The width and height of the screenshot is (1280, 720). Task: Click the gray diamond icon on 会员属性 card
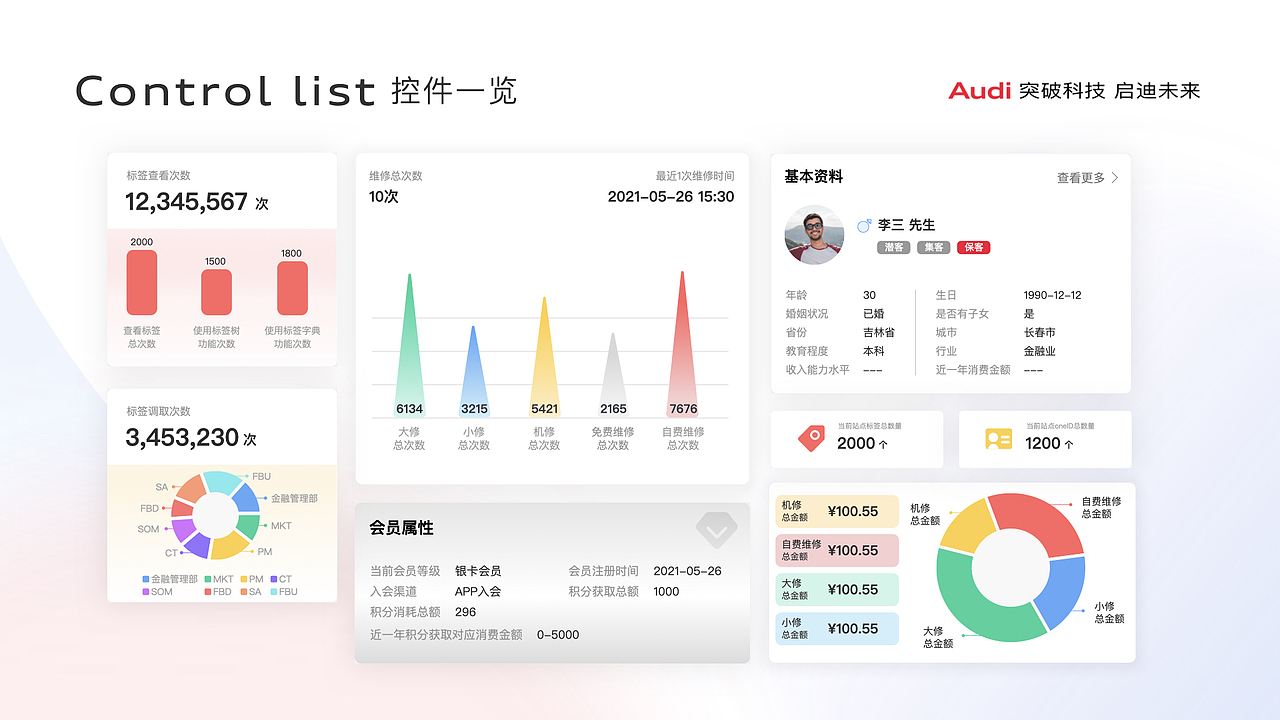(x=716, y=528)
